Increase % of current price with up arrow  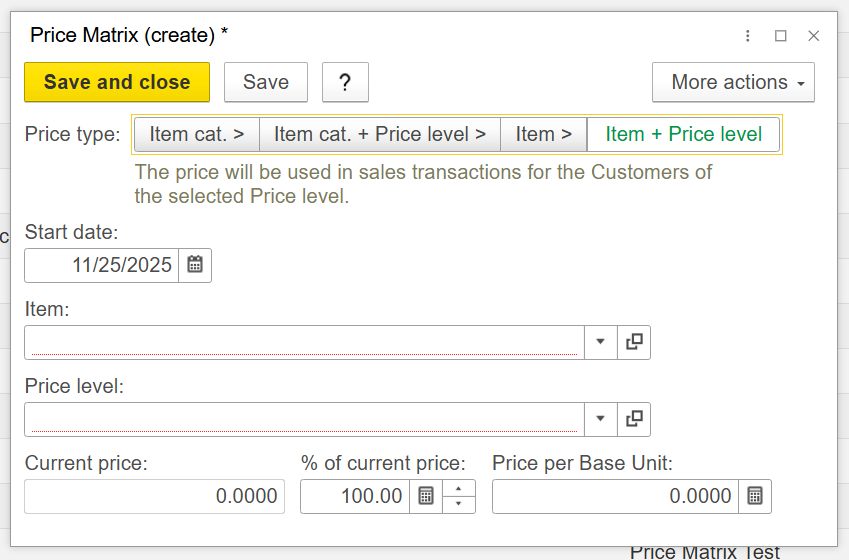point(458,489)
